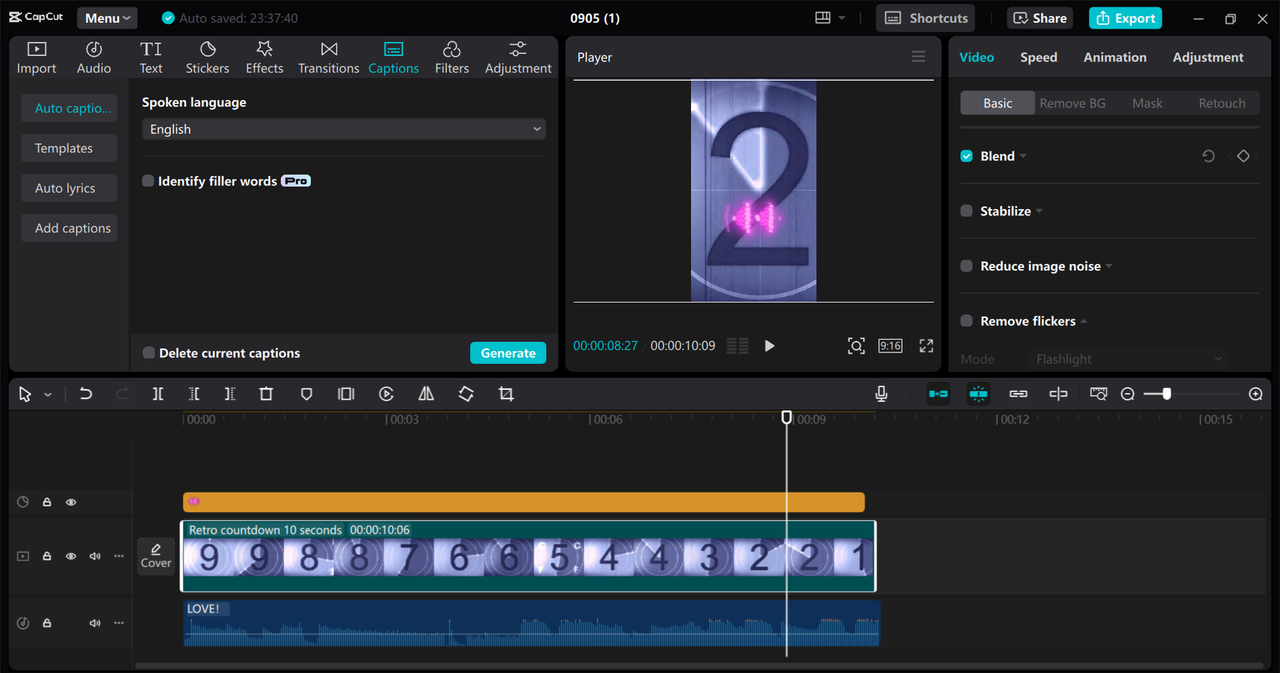This screenshot has height=673, width=1280.
Task: Click the timeline zoom-in magnifier
Action: coord(1256,394)
